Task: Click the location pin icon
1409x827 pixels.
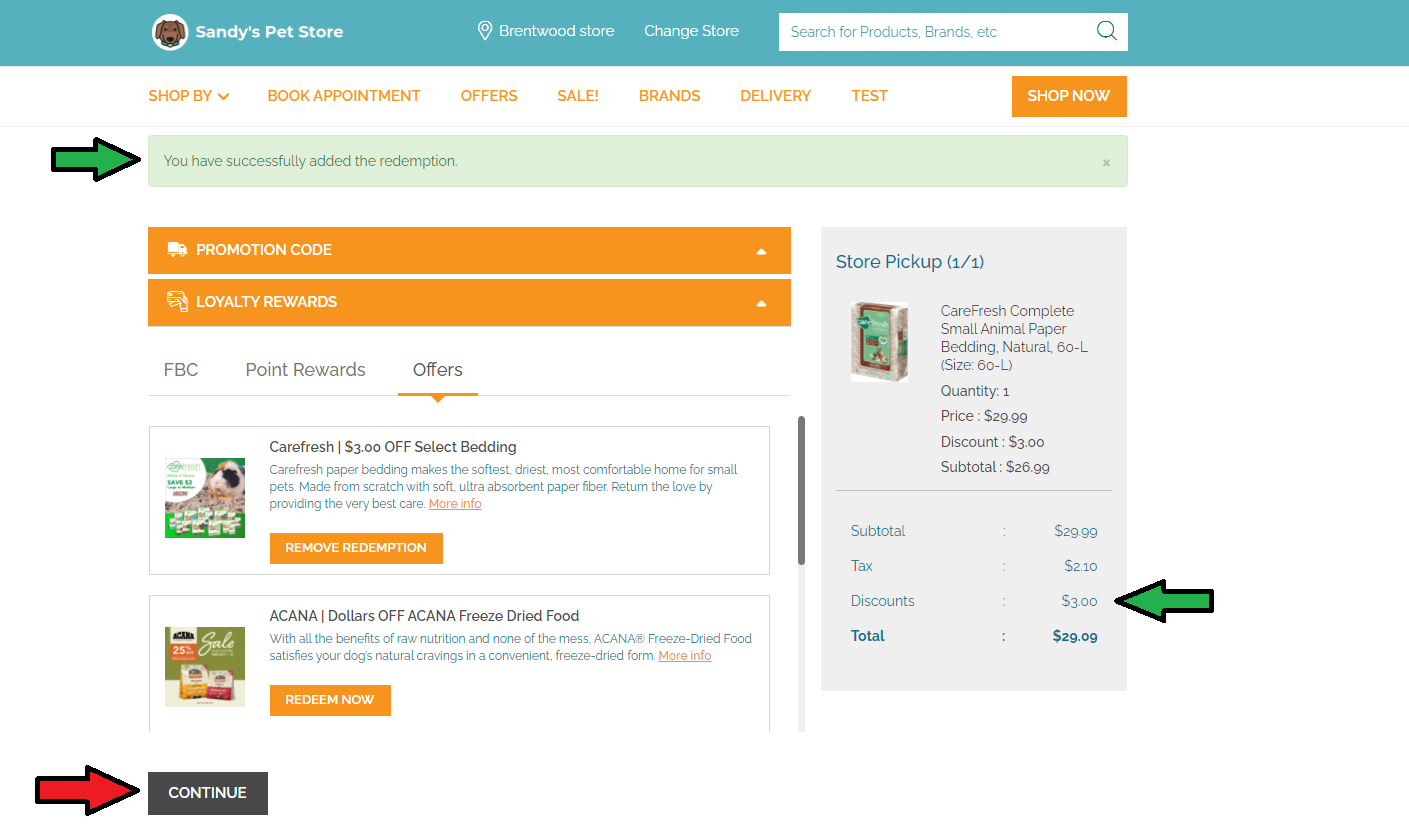Action: [x=485, y=31]
